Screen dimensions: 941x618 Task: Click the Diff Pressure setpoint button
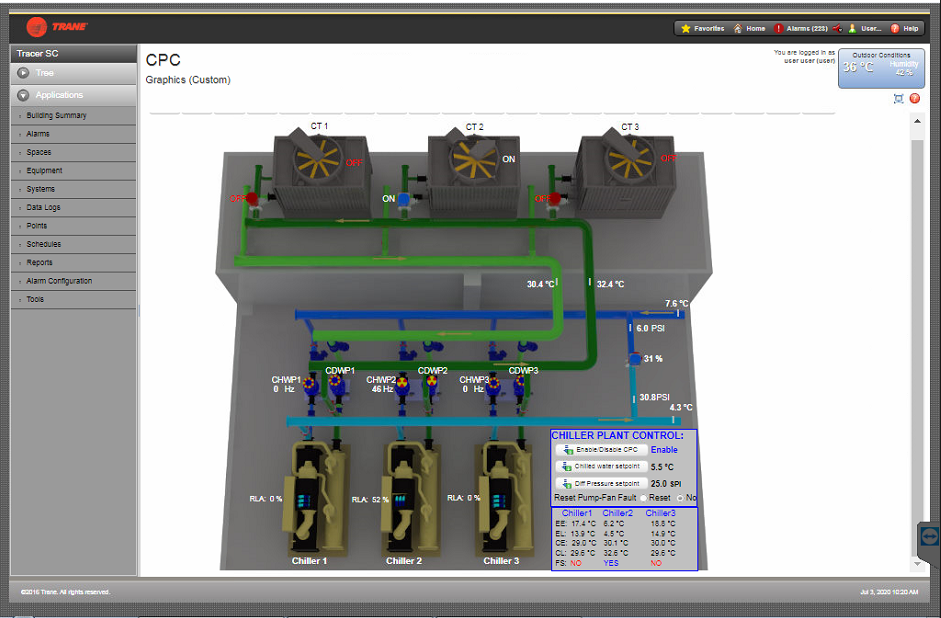tap(601, 483)
